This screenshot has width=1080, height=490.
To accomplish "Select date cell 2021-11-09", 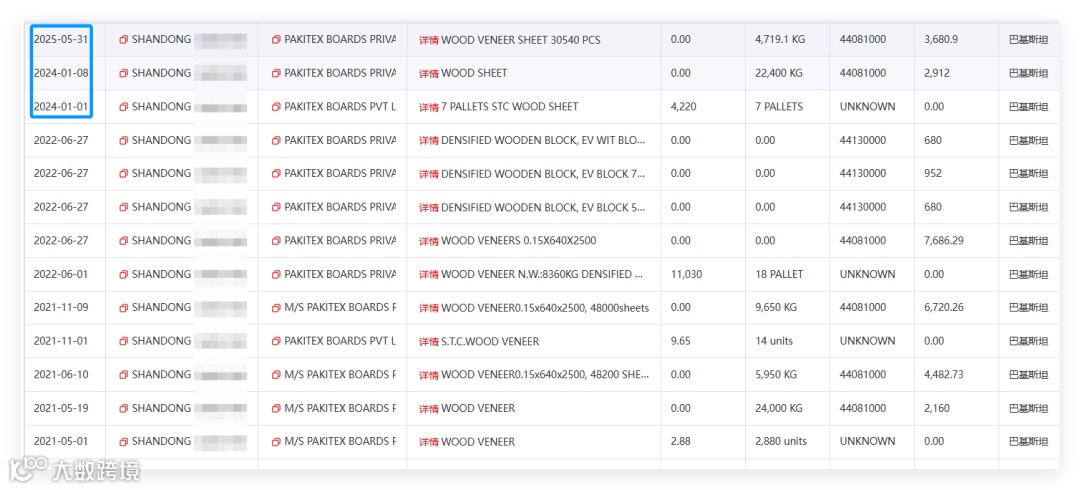I will click(x=61, y=307).
